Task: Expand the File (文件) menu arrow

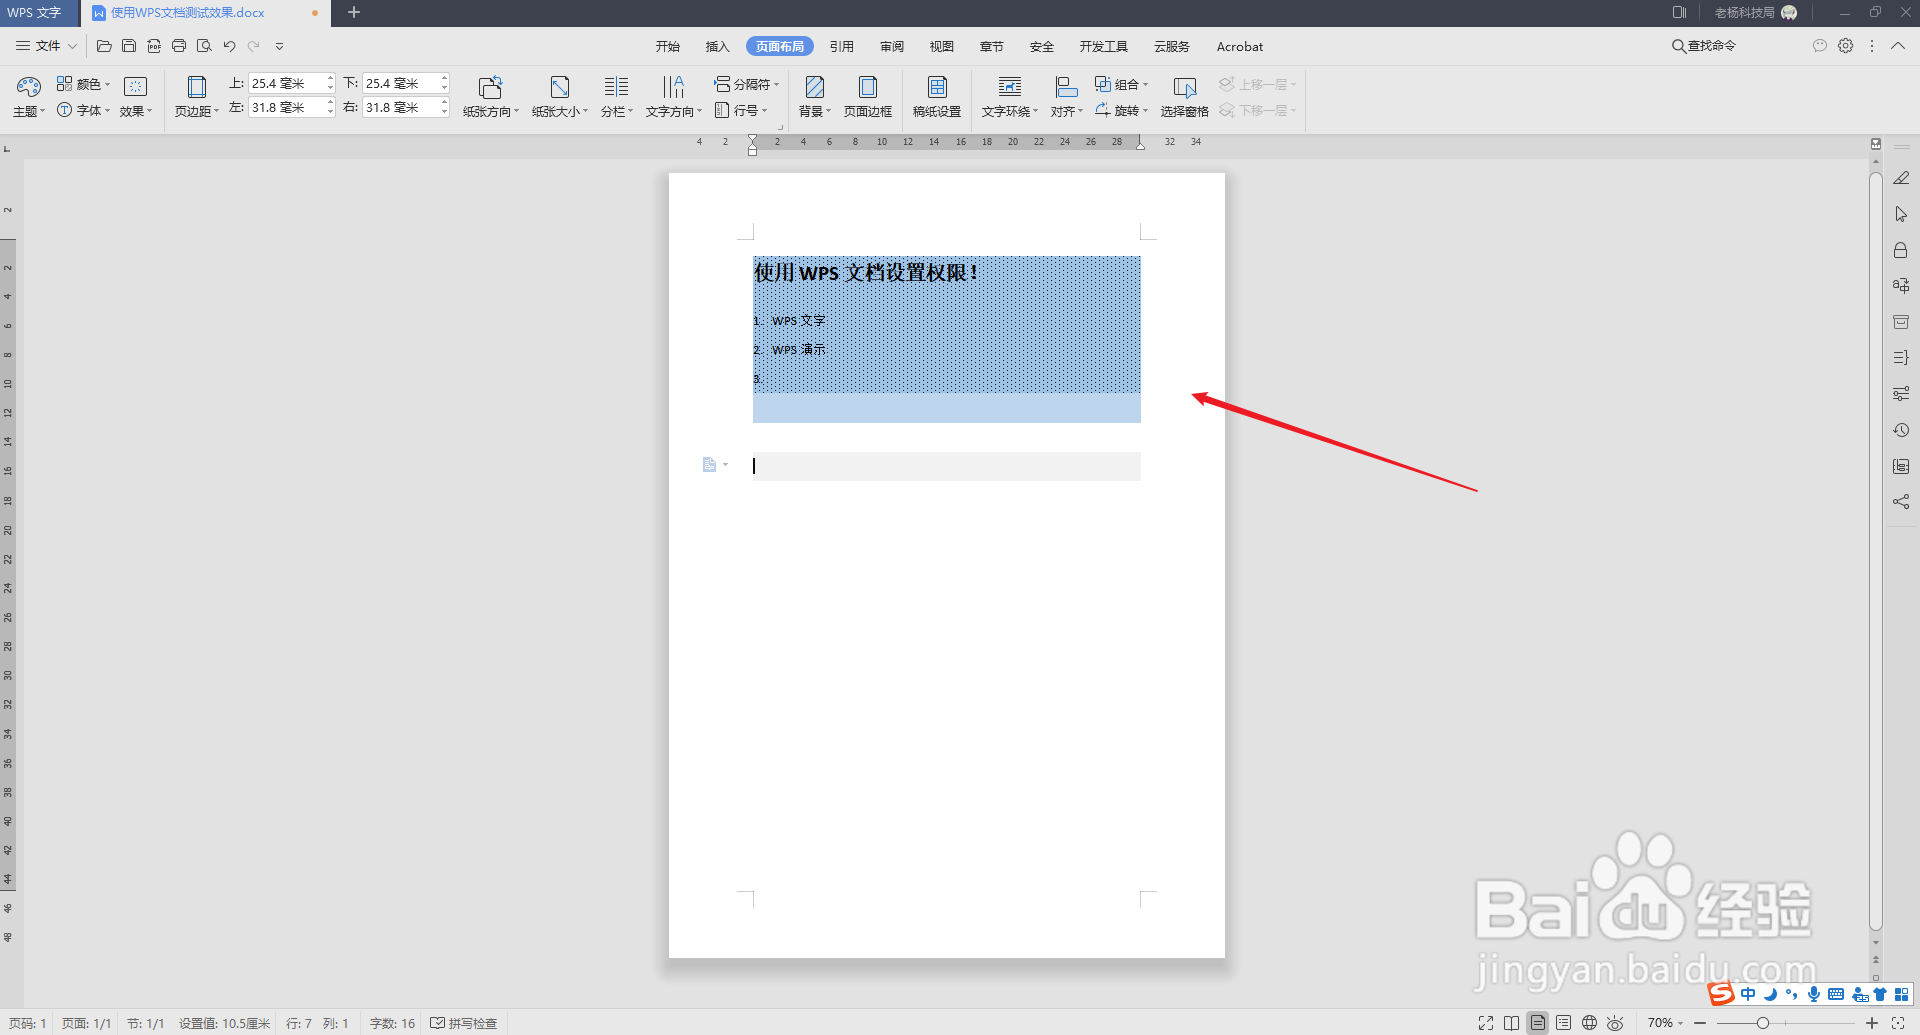Action: 72,46
